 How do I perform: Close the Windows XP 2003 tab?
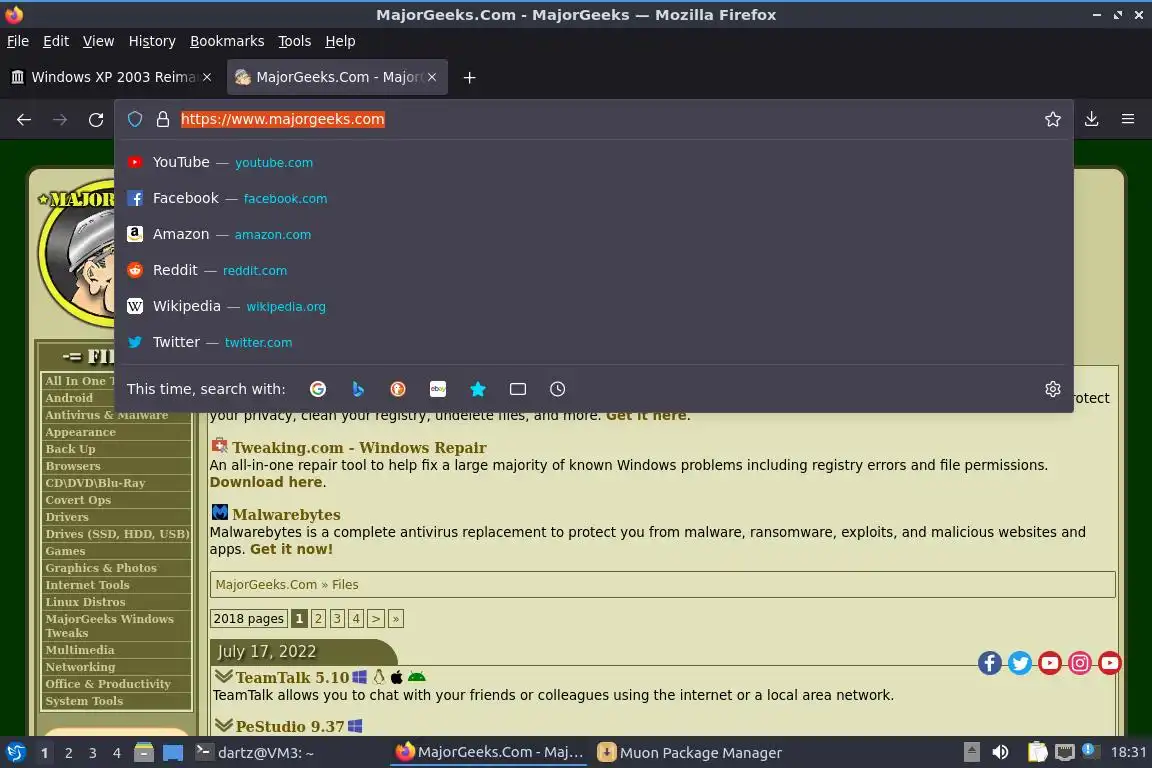point(207,77)
